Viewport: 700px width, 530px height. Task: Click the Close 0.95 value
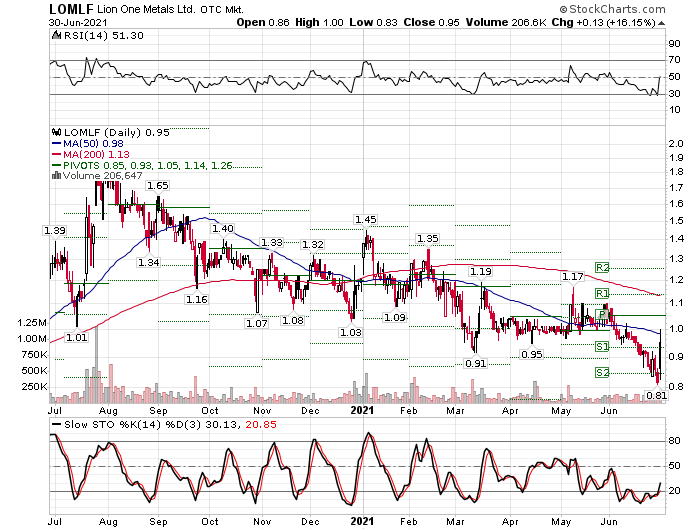tap(431, 22)
